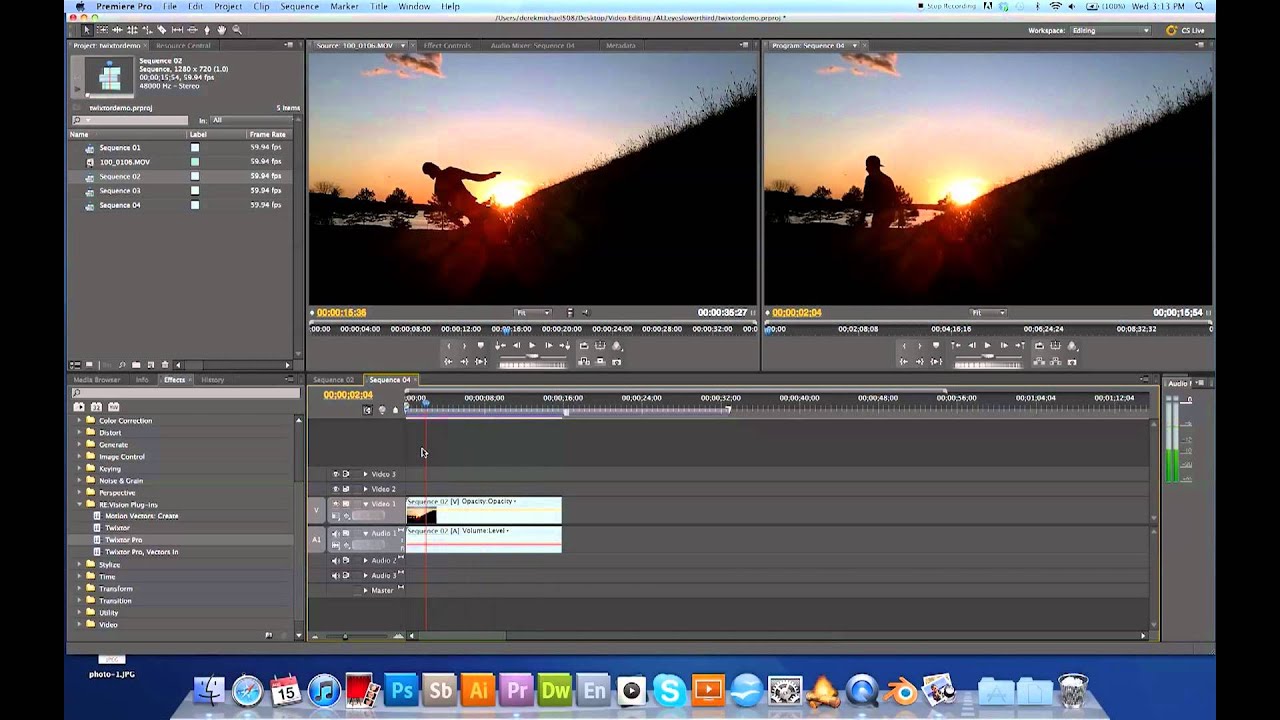Image resolution: width=1280 pixels, height=720 pixels.
Task: Switch to the Sequence 02 timeline tab
Action: (x=333, y=380)
